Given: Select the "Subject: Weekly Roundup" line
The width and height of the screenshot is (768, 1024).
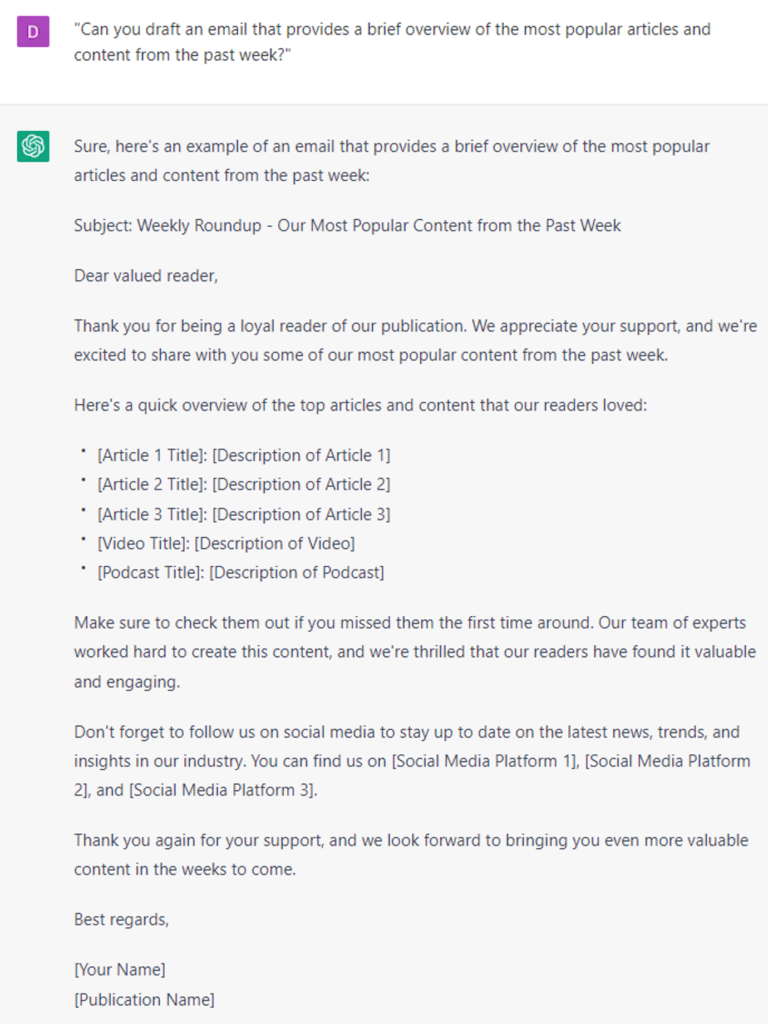Looking at the screenshot, I should tap(347, 225).
